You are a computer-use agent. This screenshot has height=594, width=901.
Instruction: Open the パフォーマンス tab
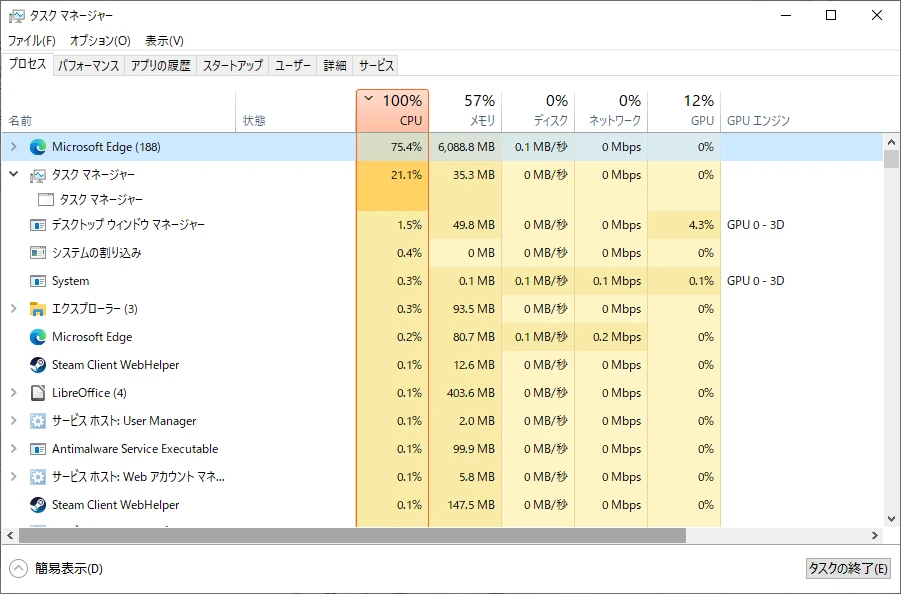pos(88,66)
